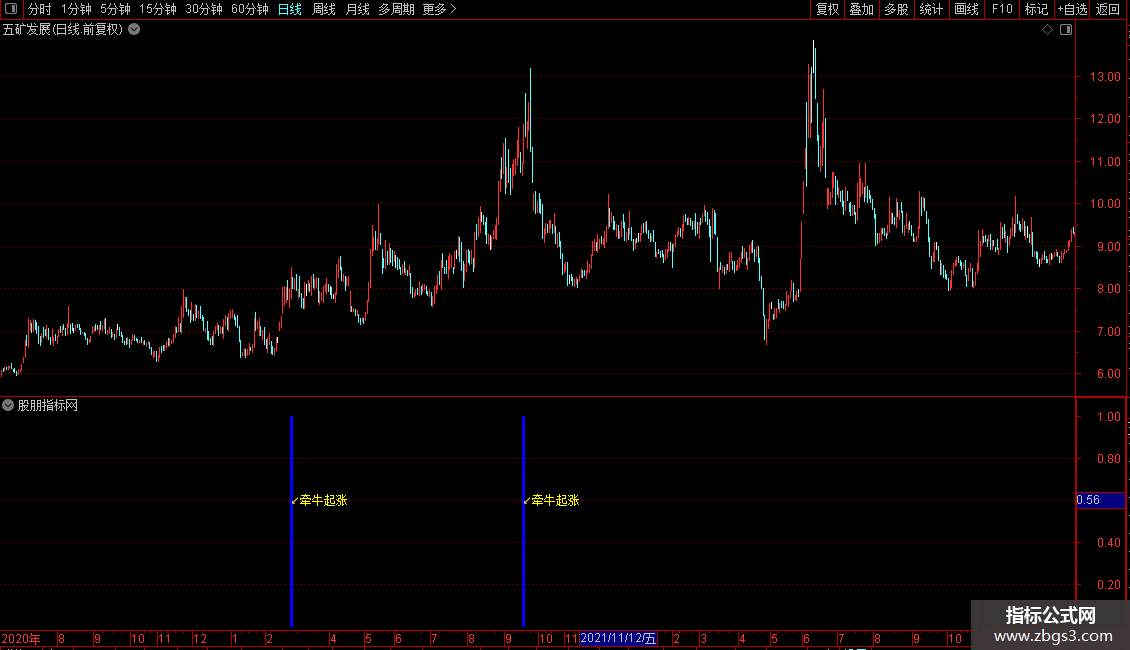Select the 60分钟 period tab

coord(250,9)
